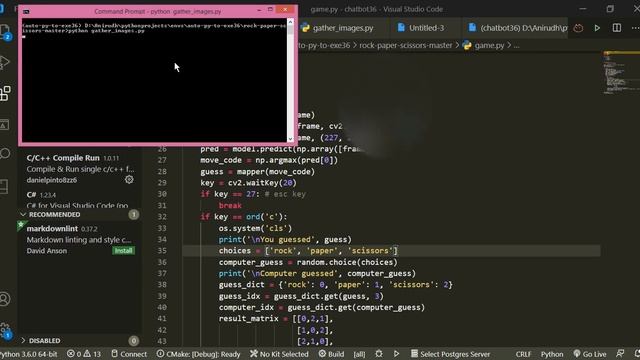
Task: Click os.system('cls') on line 33
Action: pos(255,228)
